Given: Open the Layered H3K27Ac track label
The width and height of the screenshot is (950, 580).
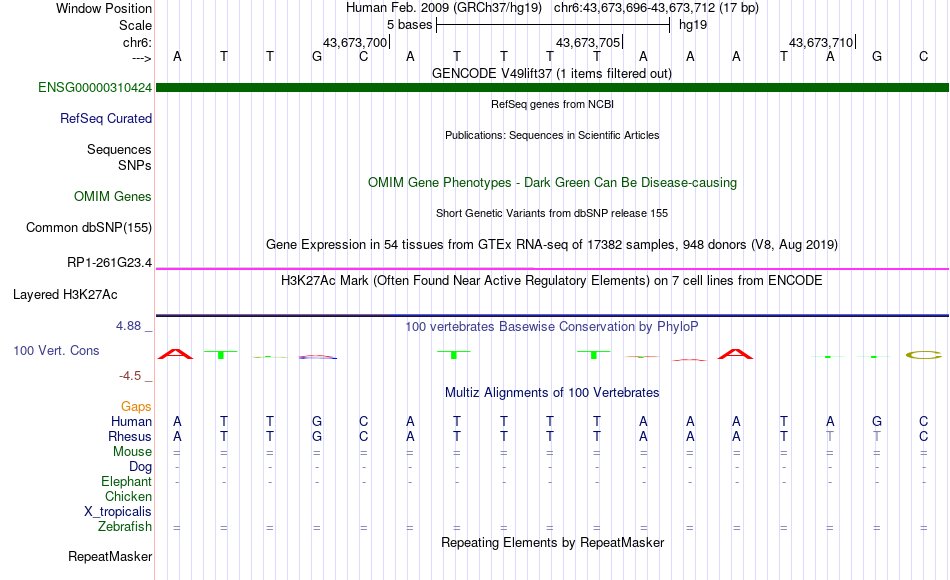Looking at the screenshot, I should (65, 295).
